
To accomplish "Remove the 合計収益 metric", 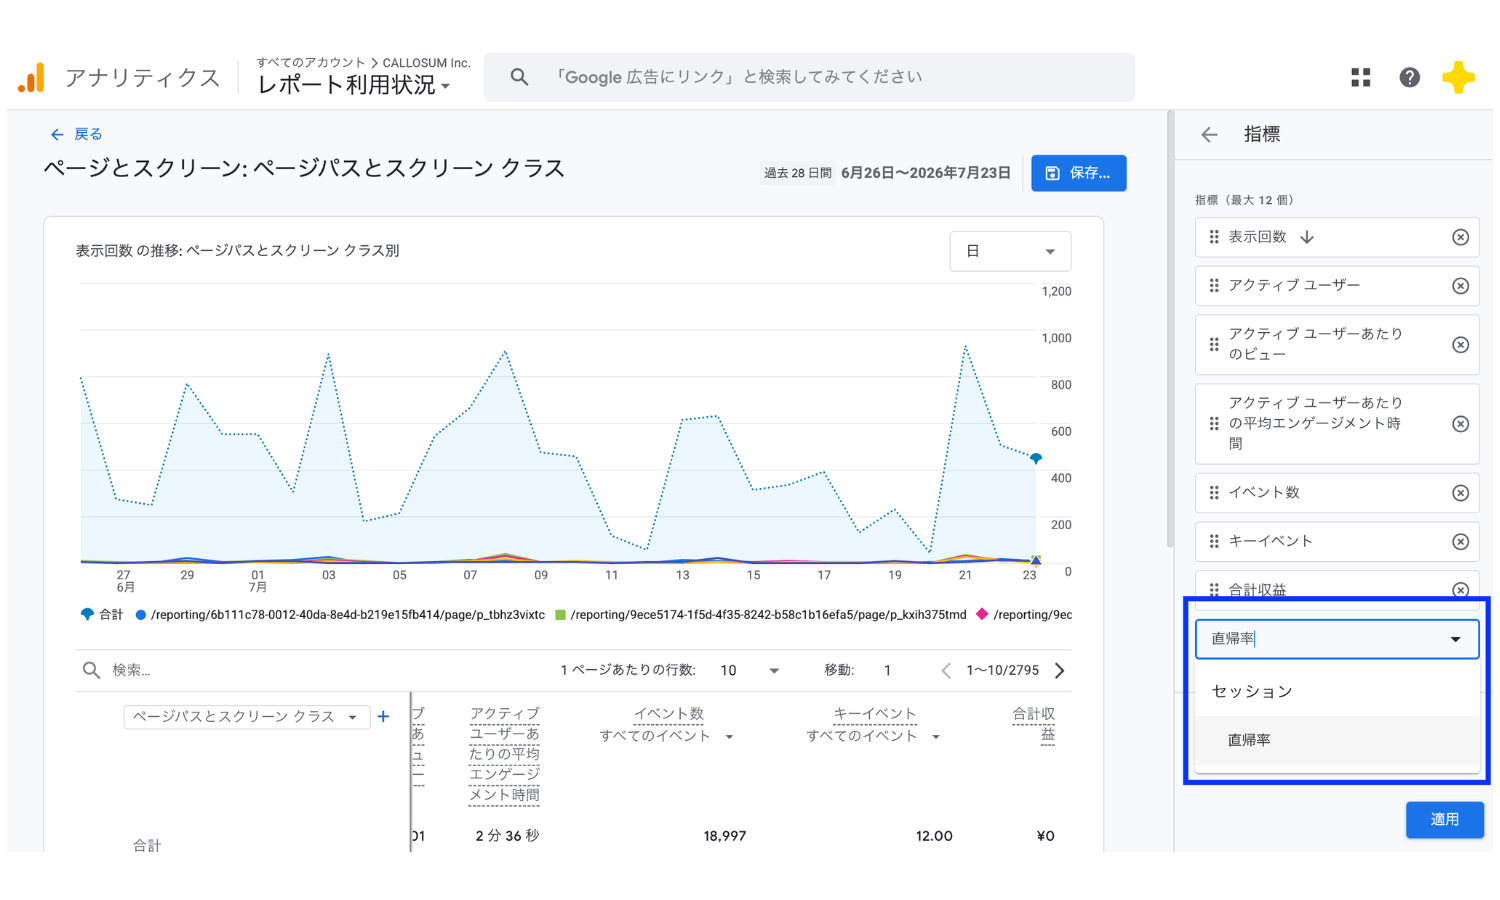I will (x=1460, y=590).
